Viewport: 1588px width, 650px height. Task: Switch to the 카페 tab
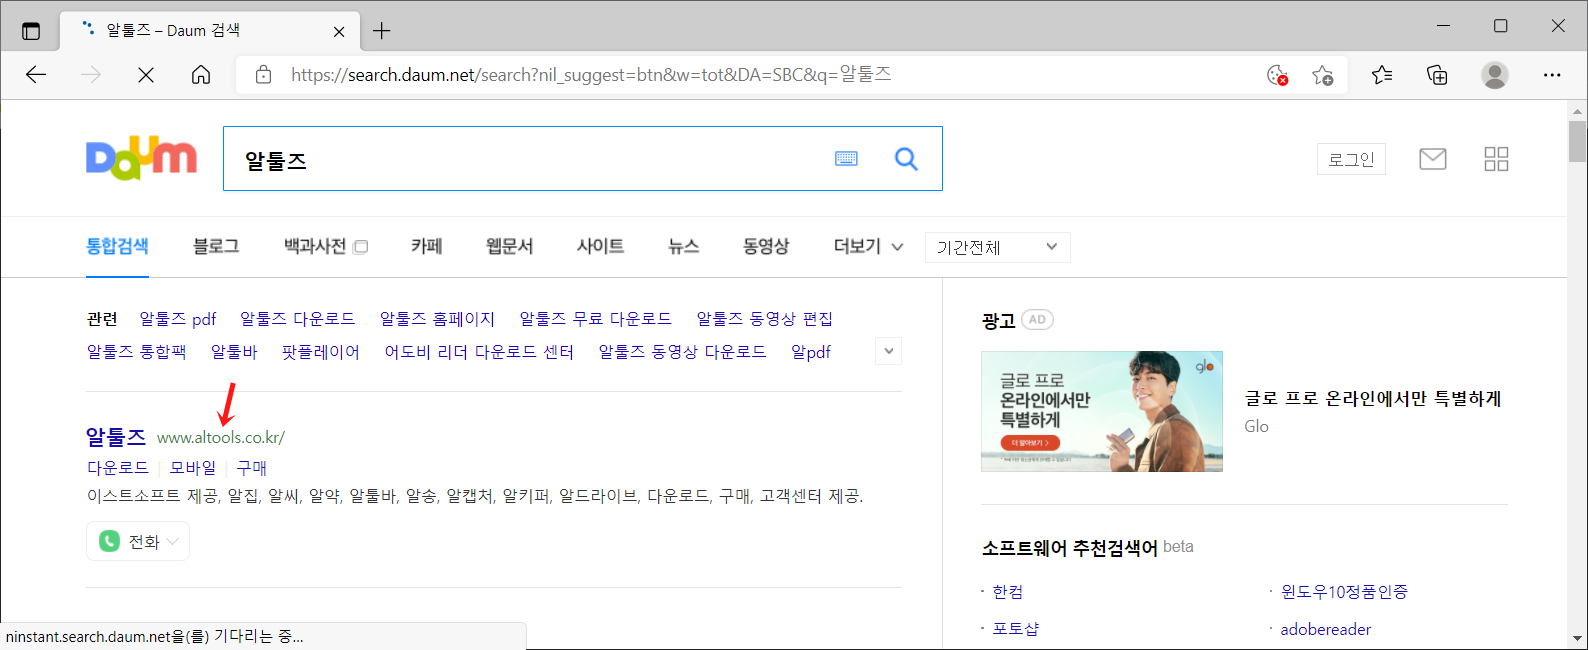pos(427,246)
